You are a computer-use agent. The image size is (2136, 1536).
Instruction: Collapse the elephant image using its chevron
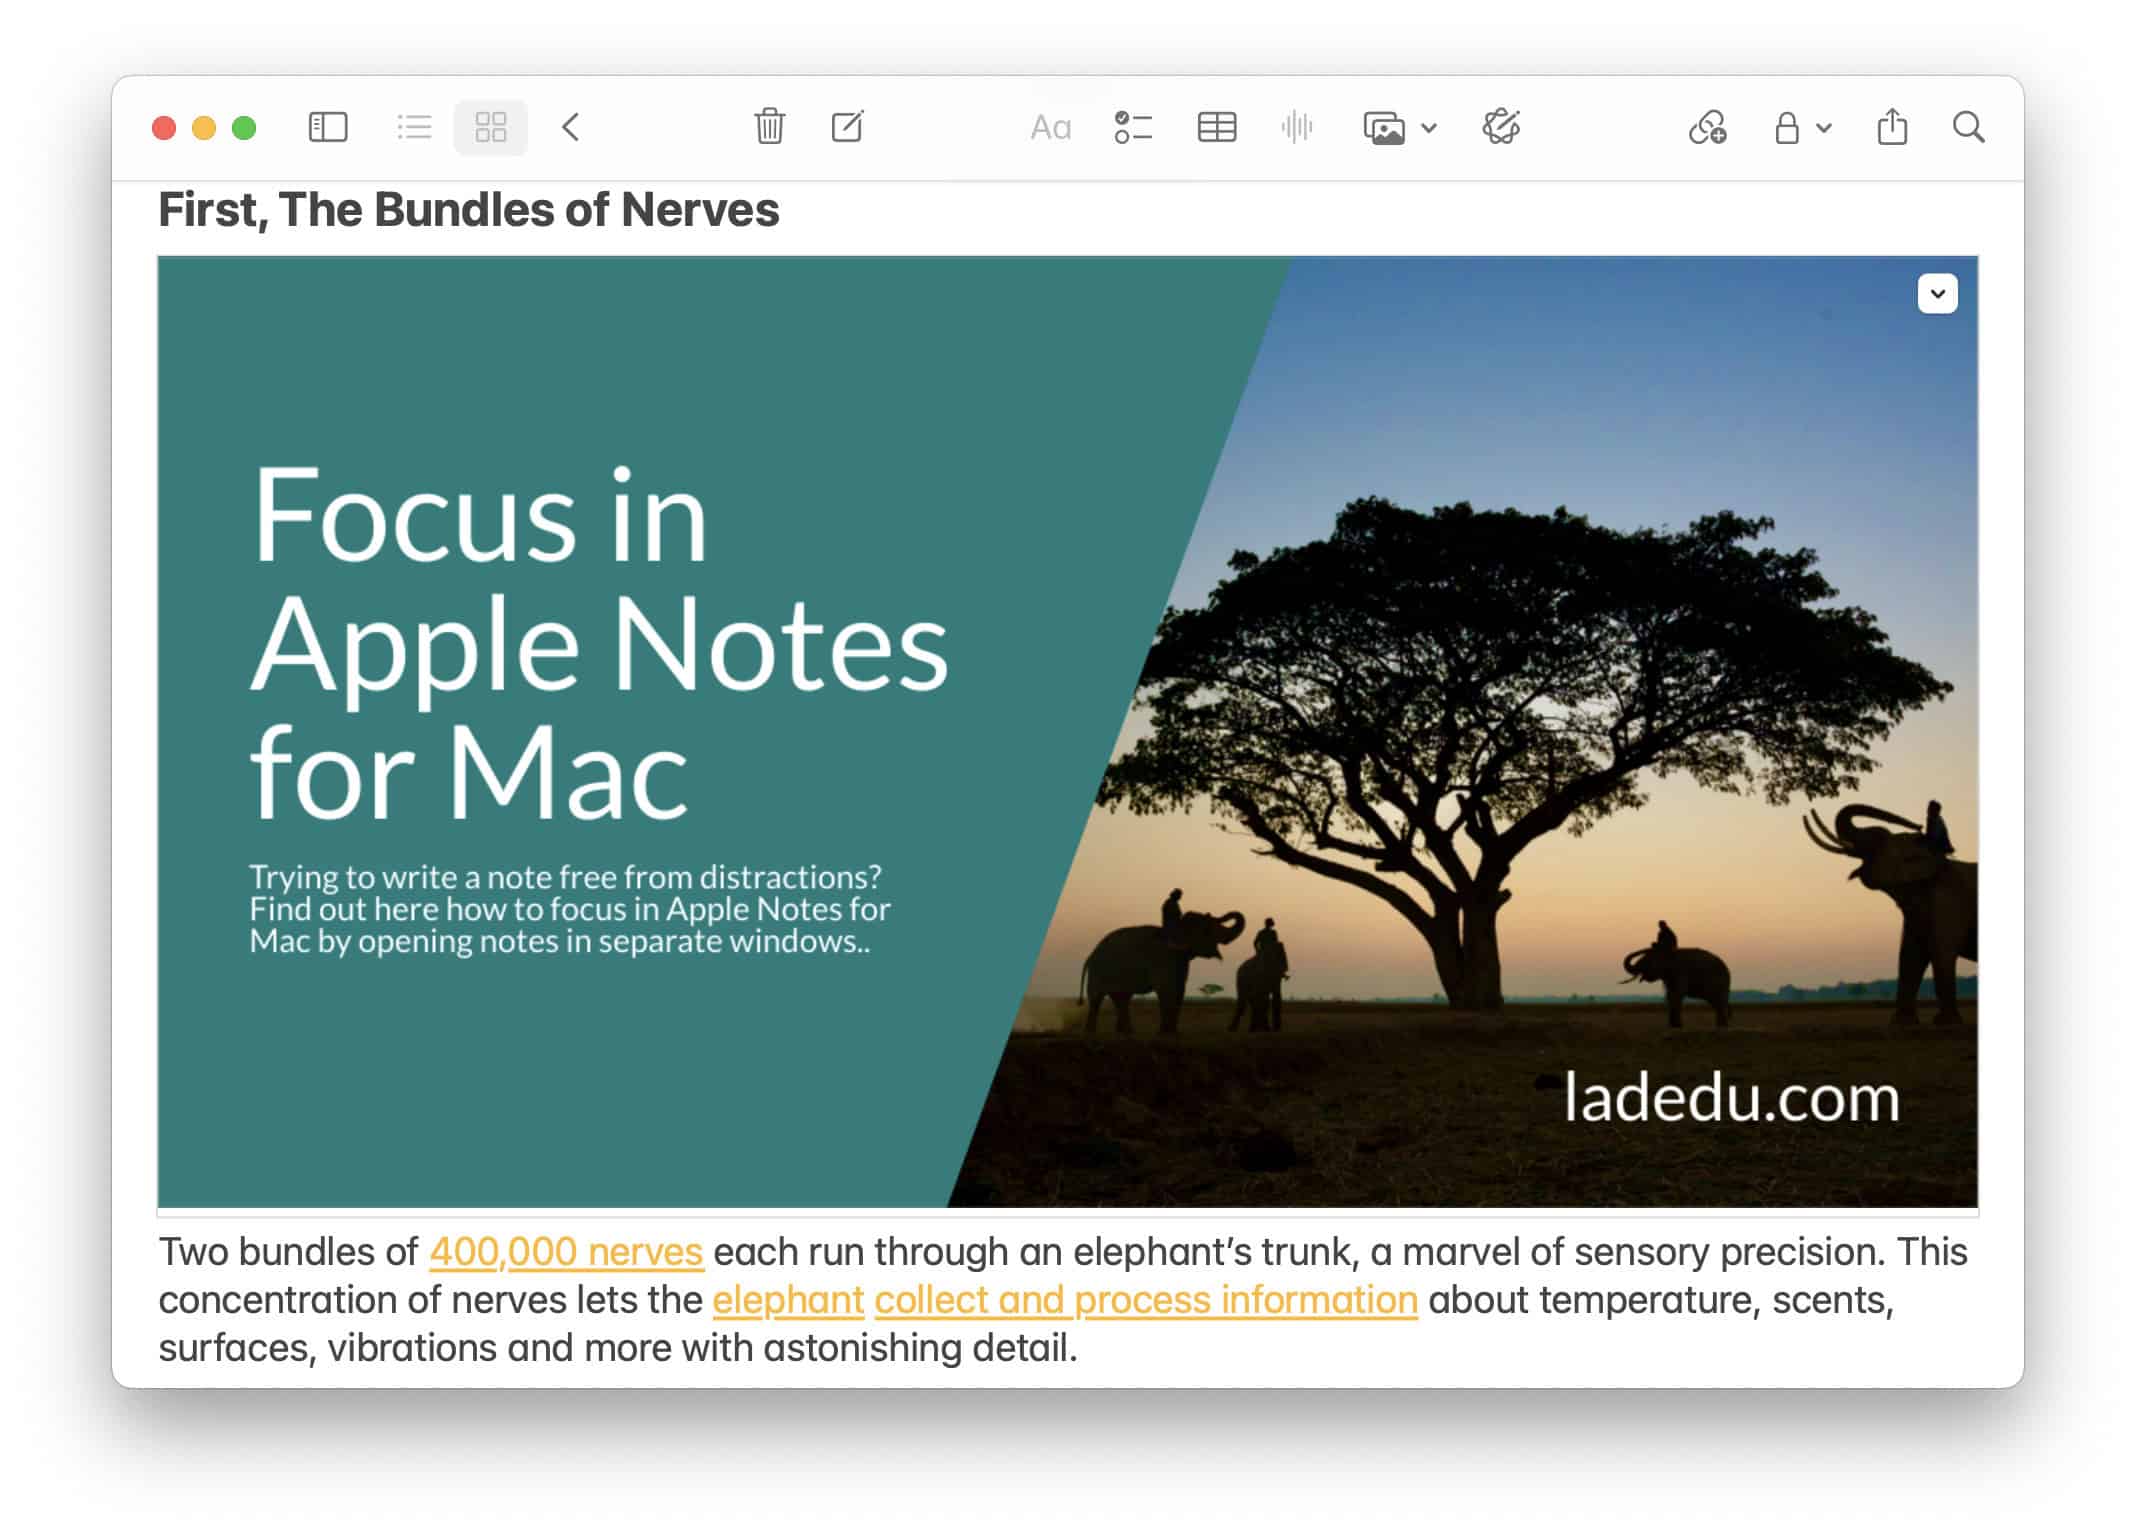point(1936,293)
